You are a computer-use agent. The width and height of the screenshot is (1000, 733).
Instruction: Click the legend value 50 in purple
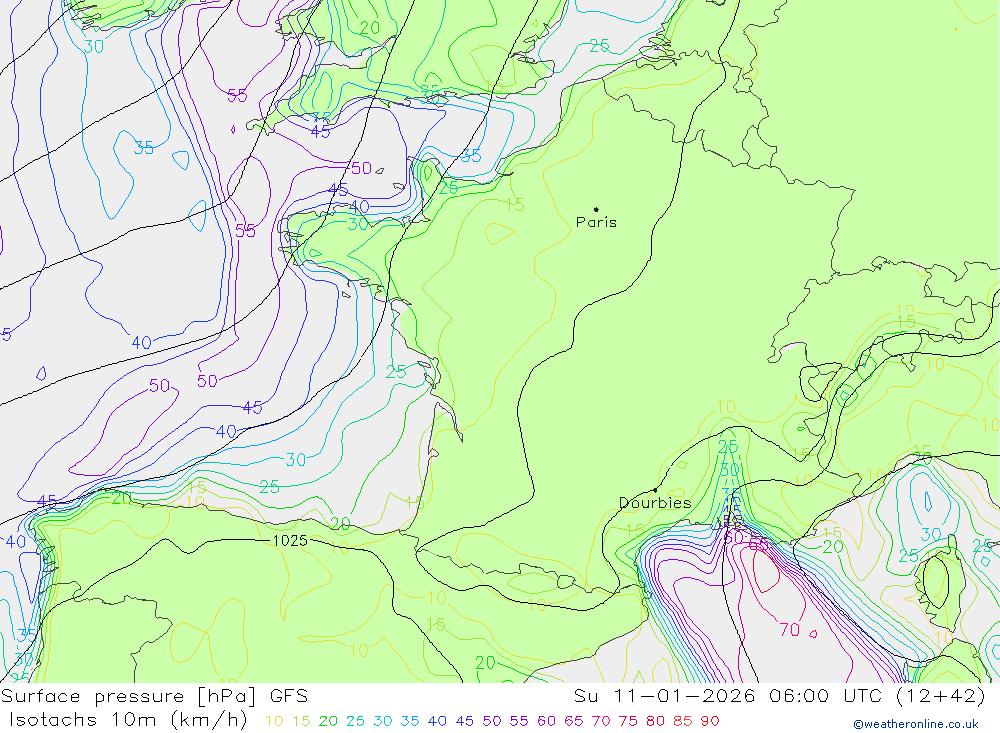(492, 721)
